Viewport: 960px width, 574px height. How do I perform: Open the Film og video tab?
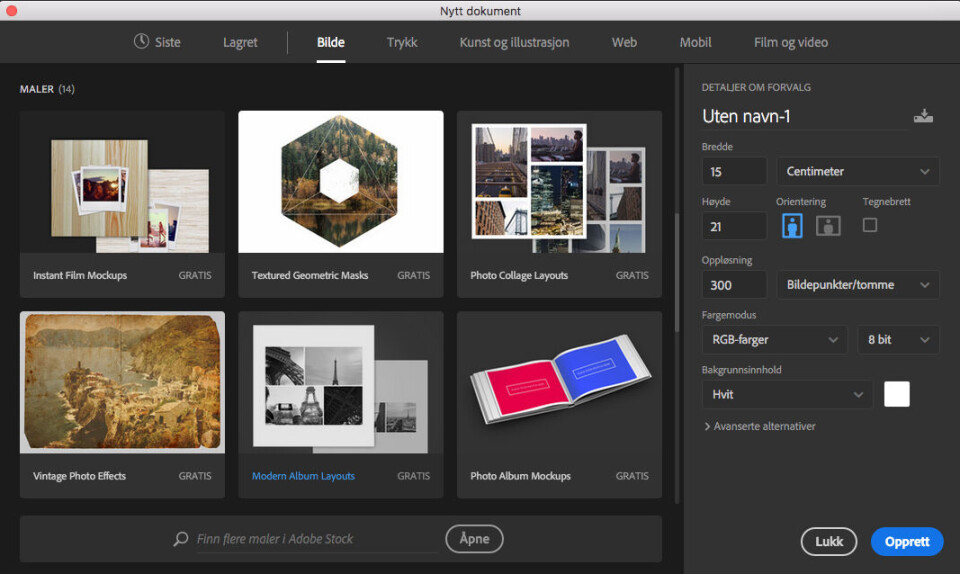click(x=790, y=42)
